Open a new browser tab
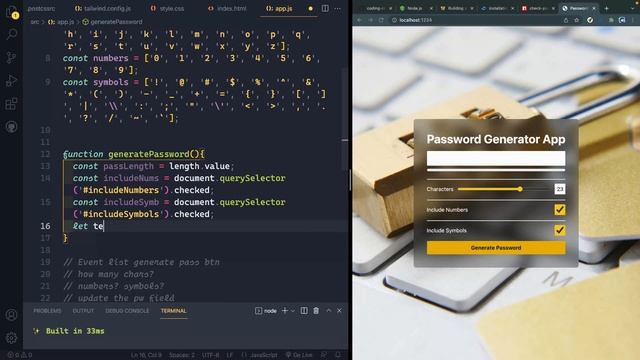This screenshot has height=360, width=640. (606, 8)
